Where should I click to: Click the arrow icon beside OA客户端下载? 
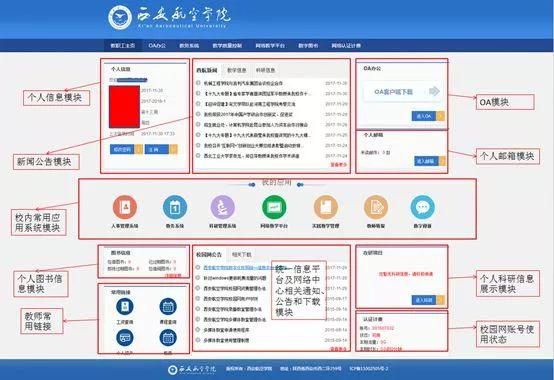point(434,91)
